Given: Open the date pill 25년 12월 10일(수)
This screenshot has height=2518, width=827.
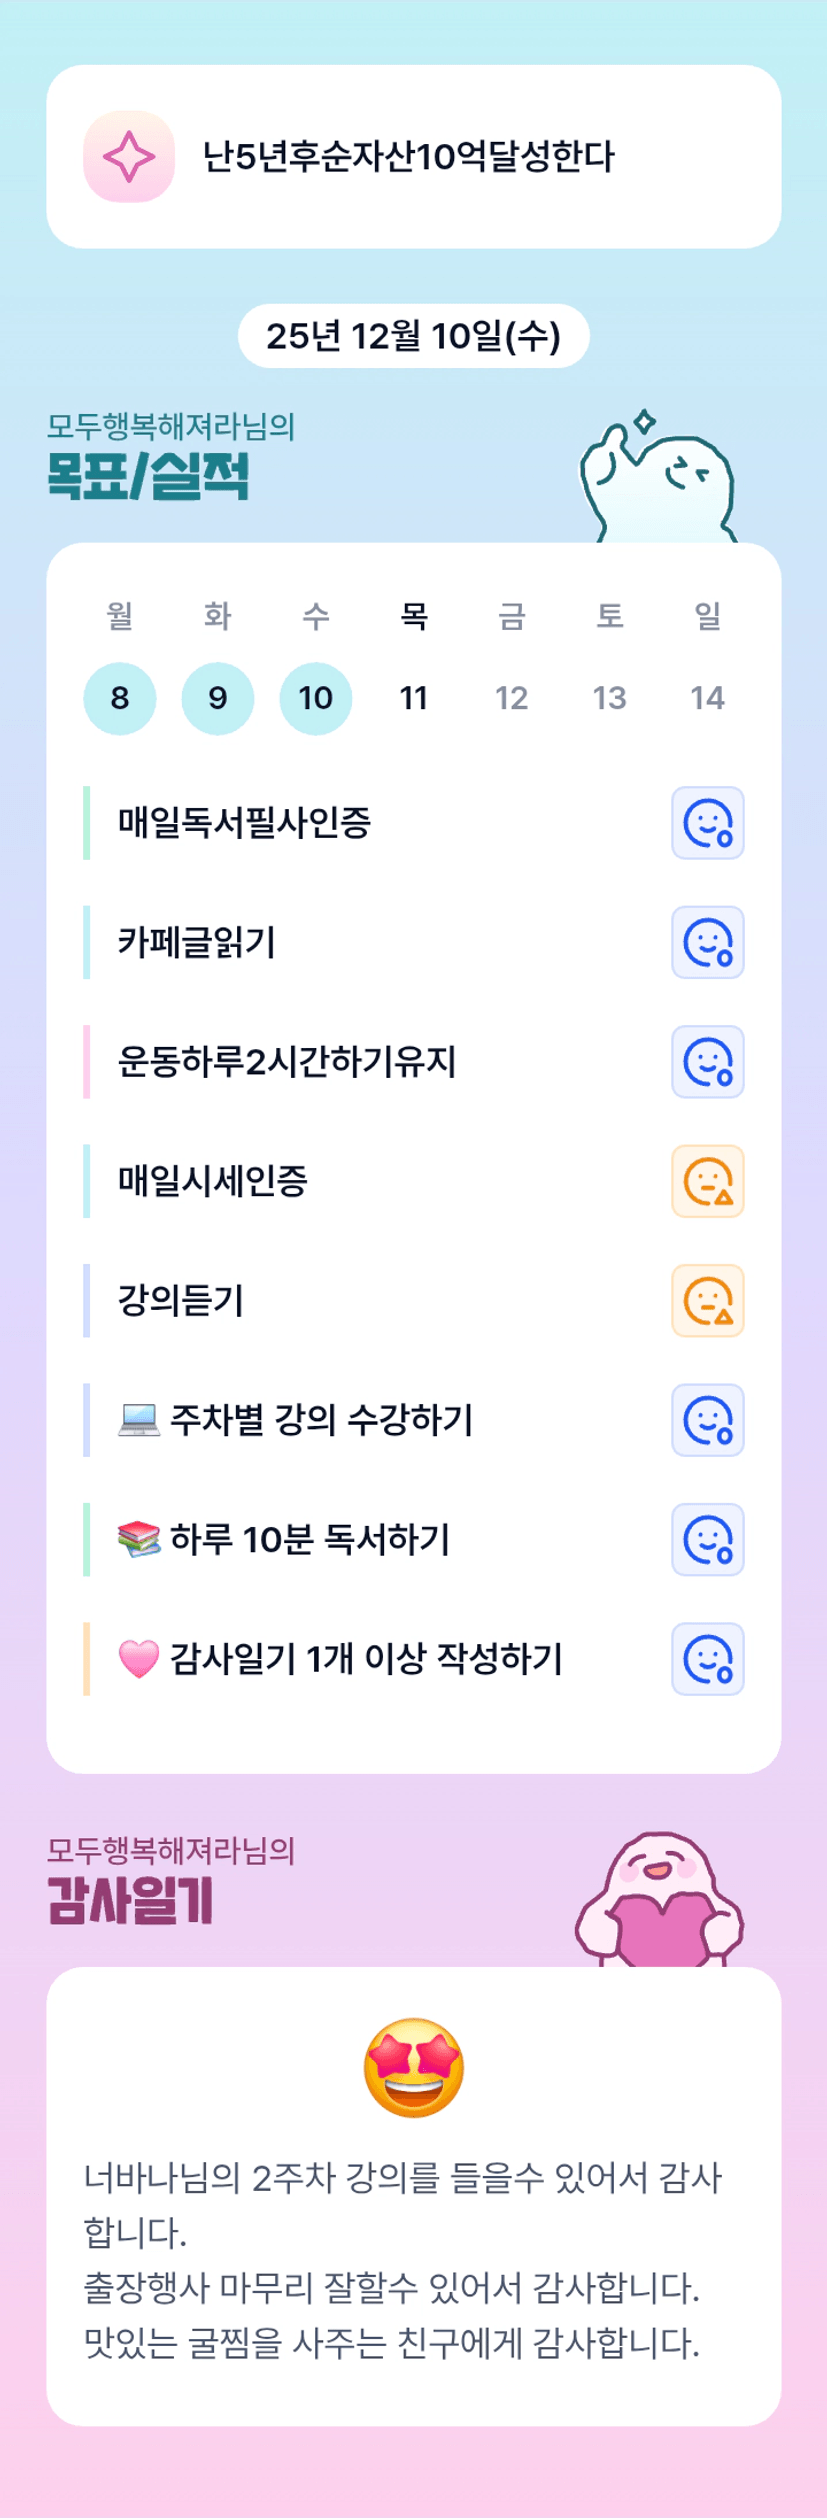Looking at the screenshot, I should 413,336.
